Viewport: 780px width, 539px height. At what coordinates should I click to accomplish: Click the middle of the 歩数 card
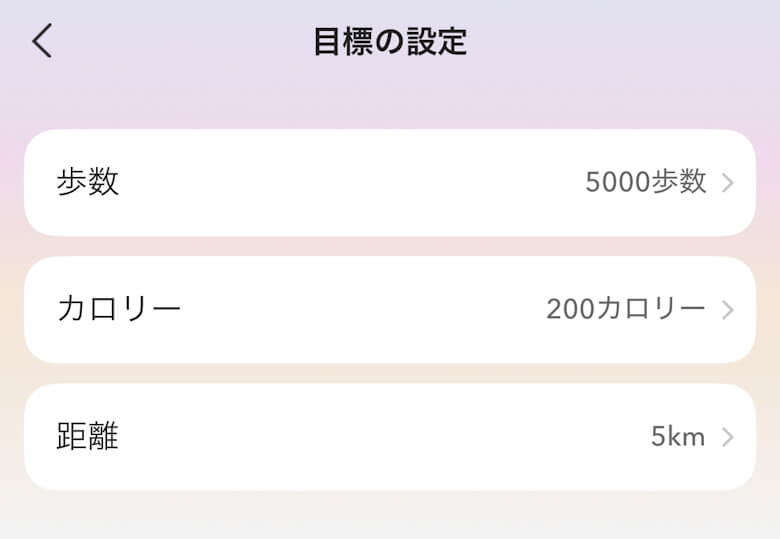(389, 183)
